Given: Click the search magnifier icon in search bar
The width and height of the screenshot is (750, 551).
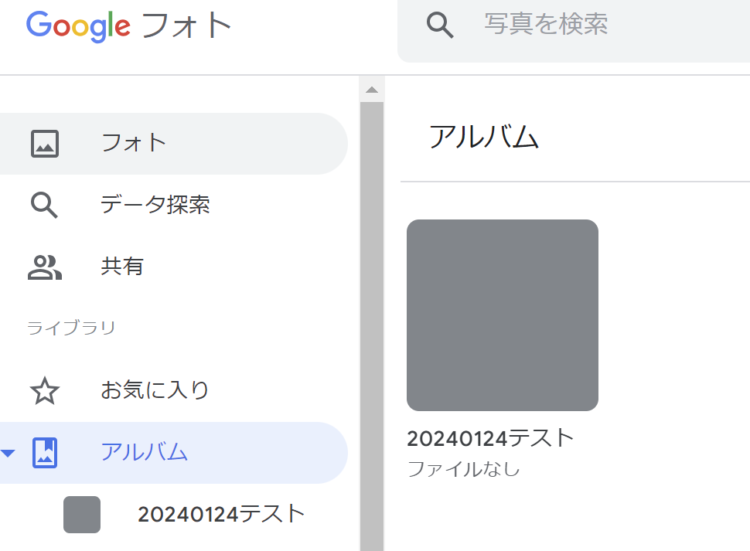Looking at the screenshot, I should (x=440, y=25).
